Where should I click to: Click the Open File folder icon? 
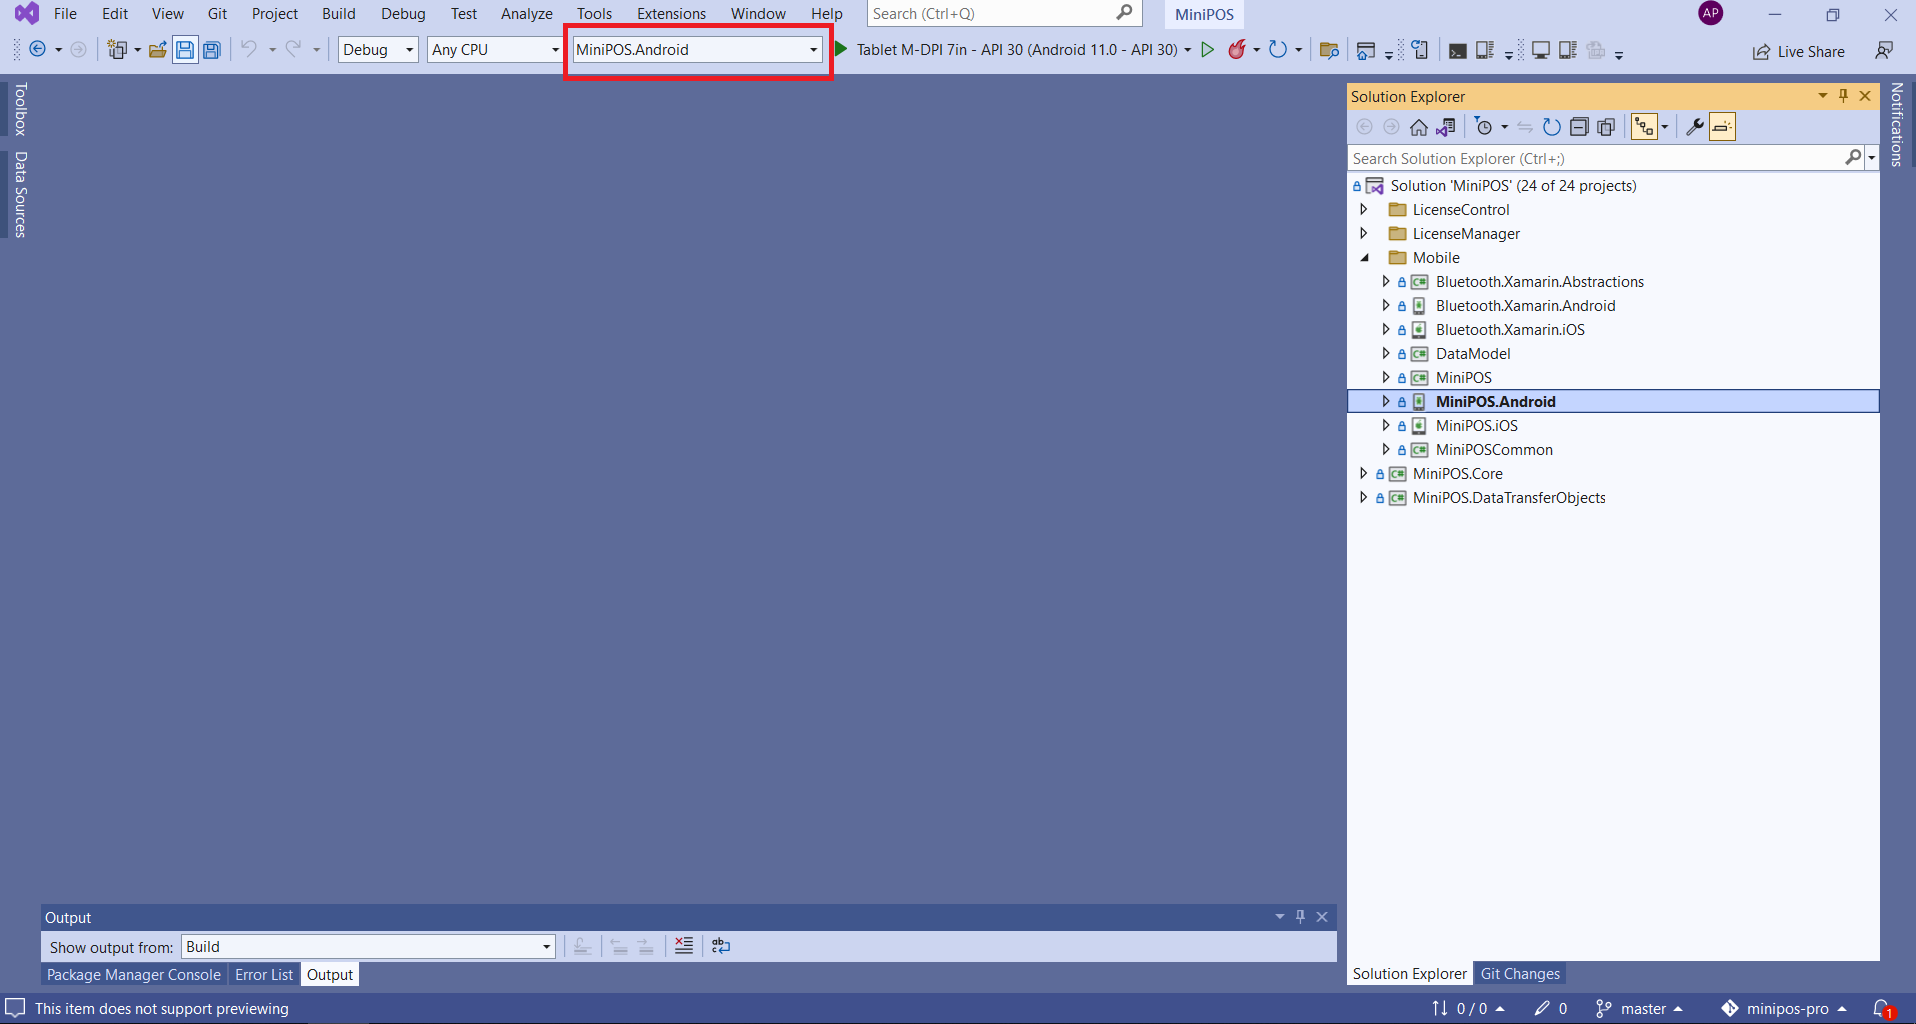coord(157,49)
